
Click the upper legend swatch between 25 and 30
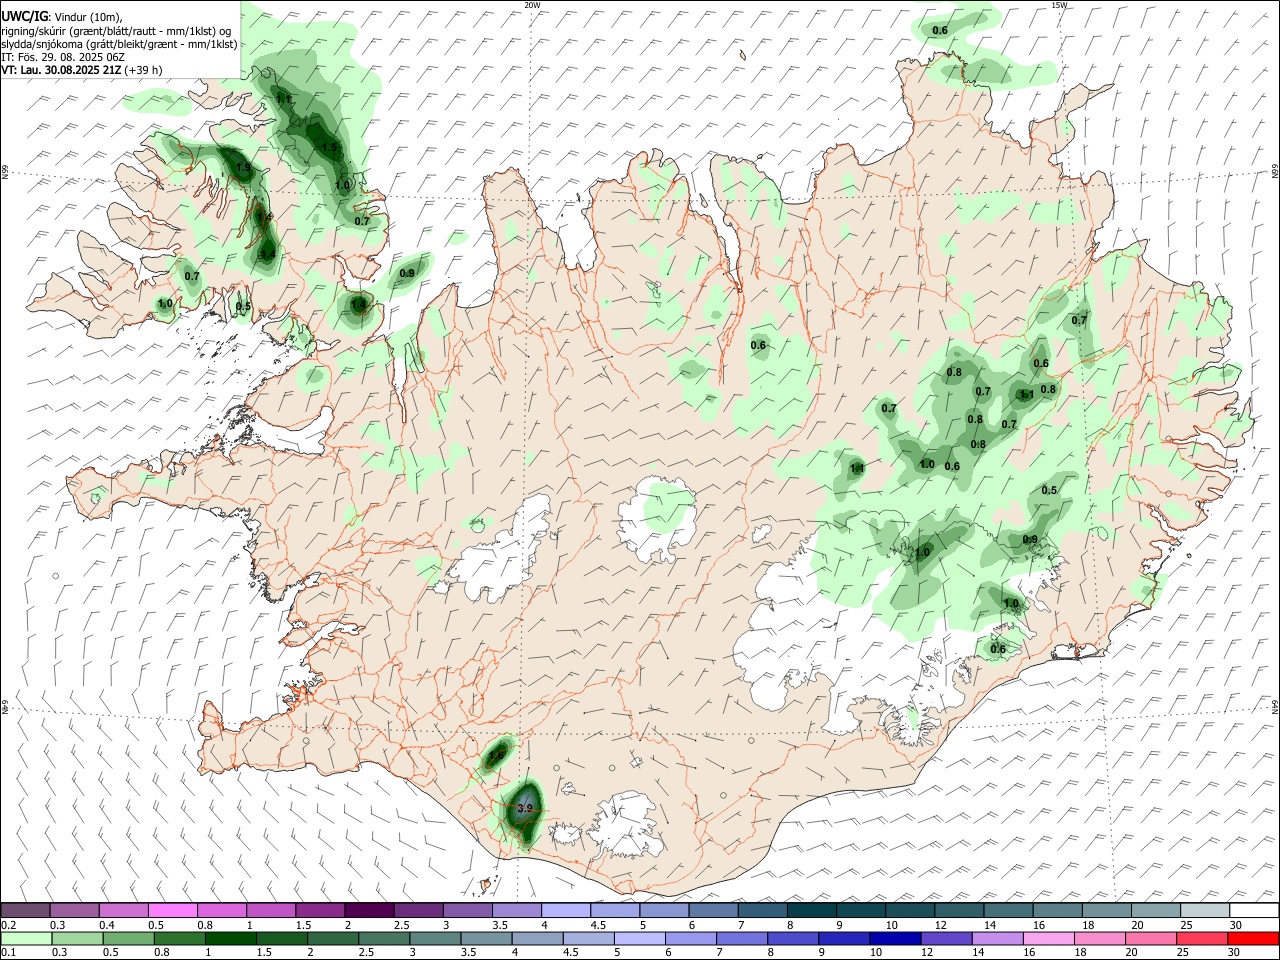tap(1204, 910)
